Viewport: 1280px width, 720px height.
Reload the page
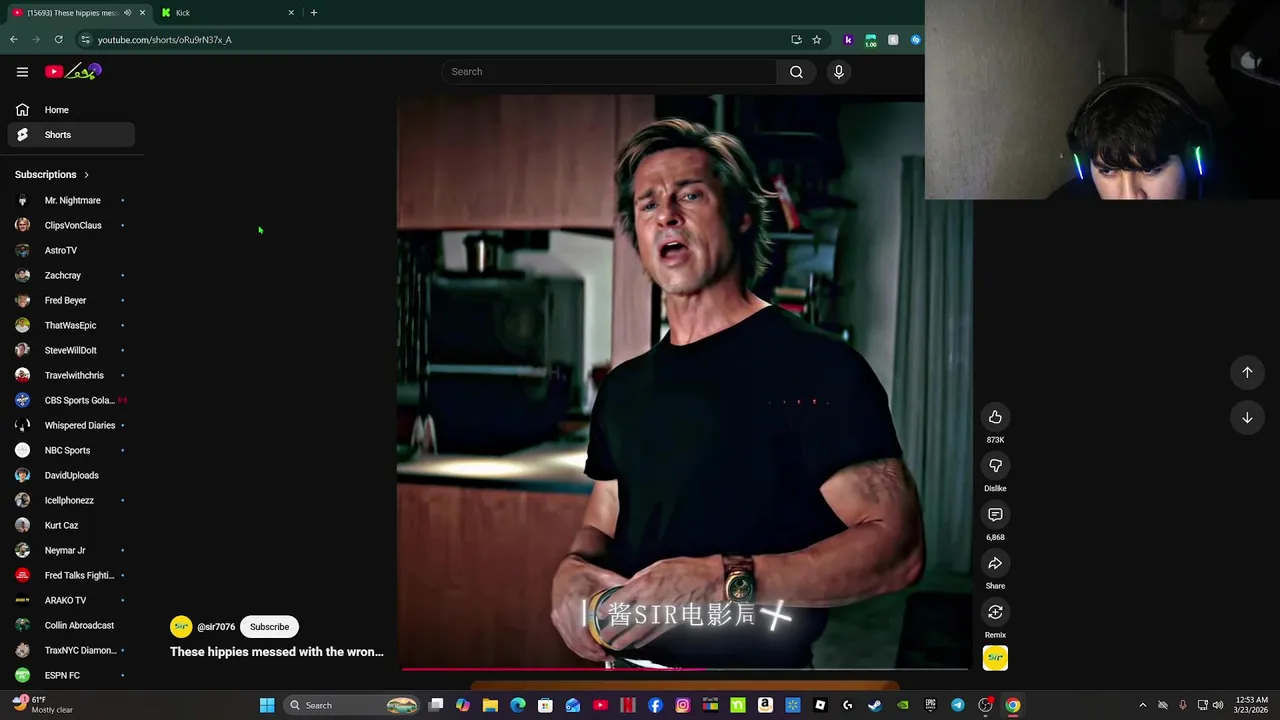click(x=59, y=40)
